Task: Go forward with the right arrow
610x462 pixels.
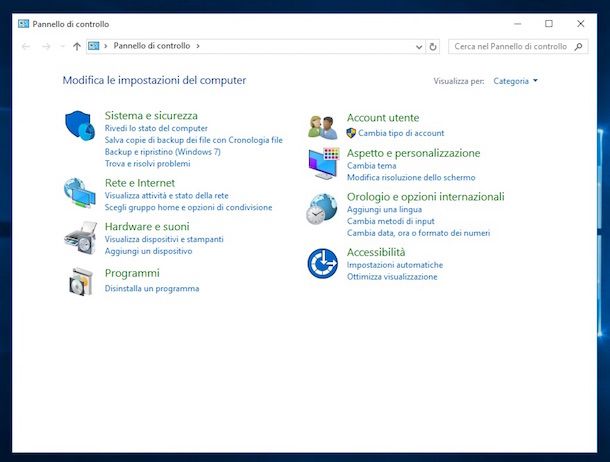Action: (46, 47)
